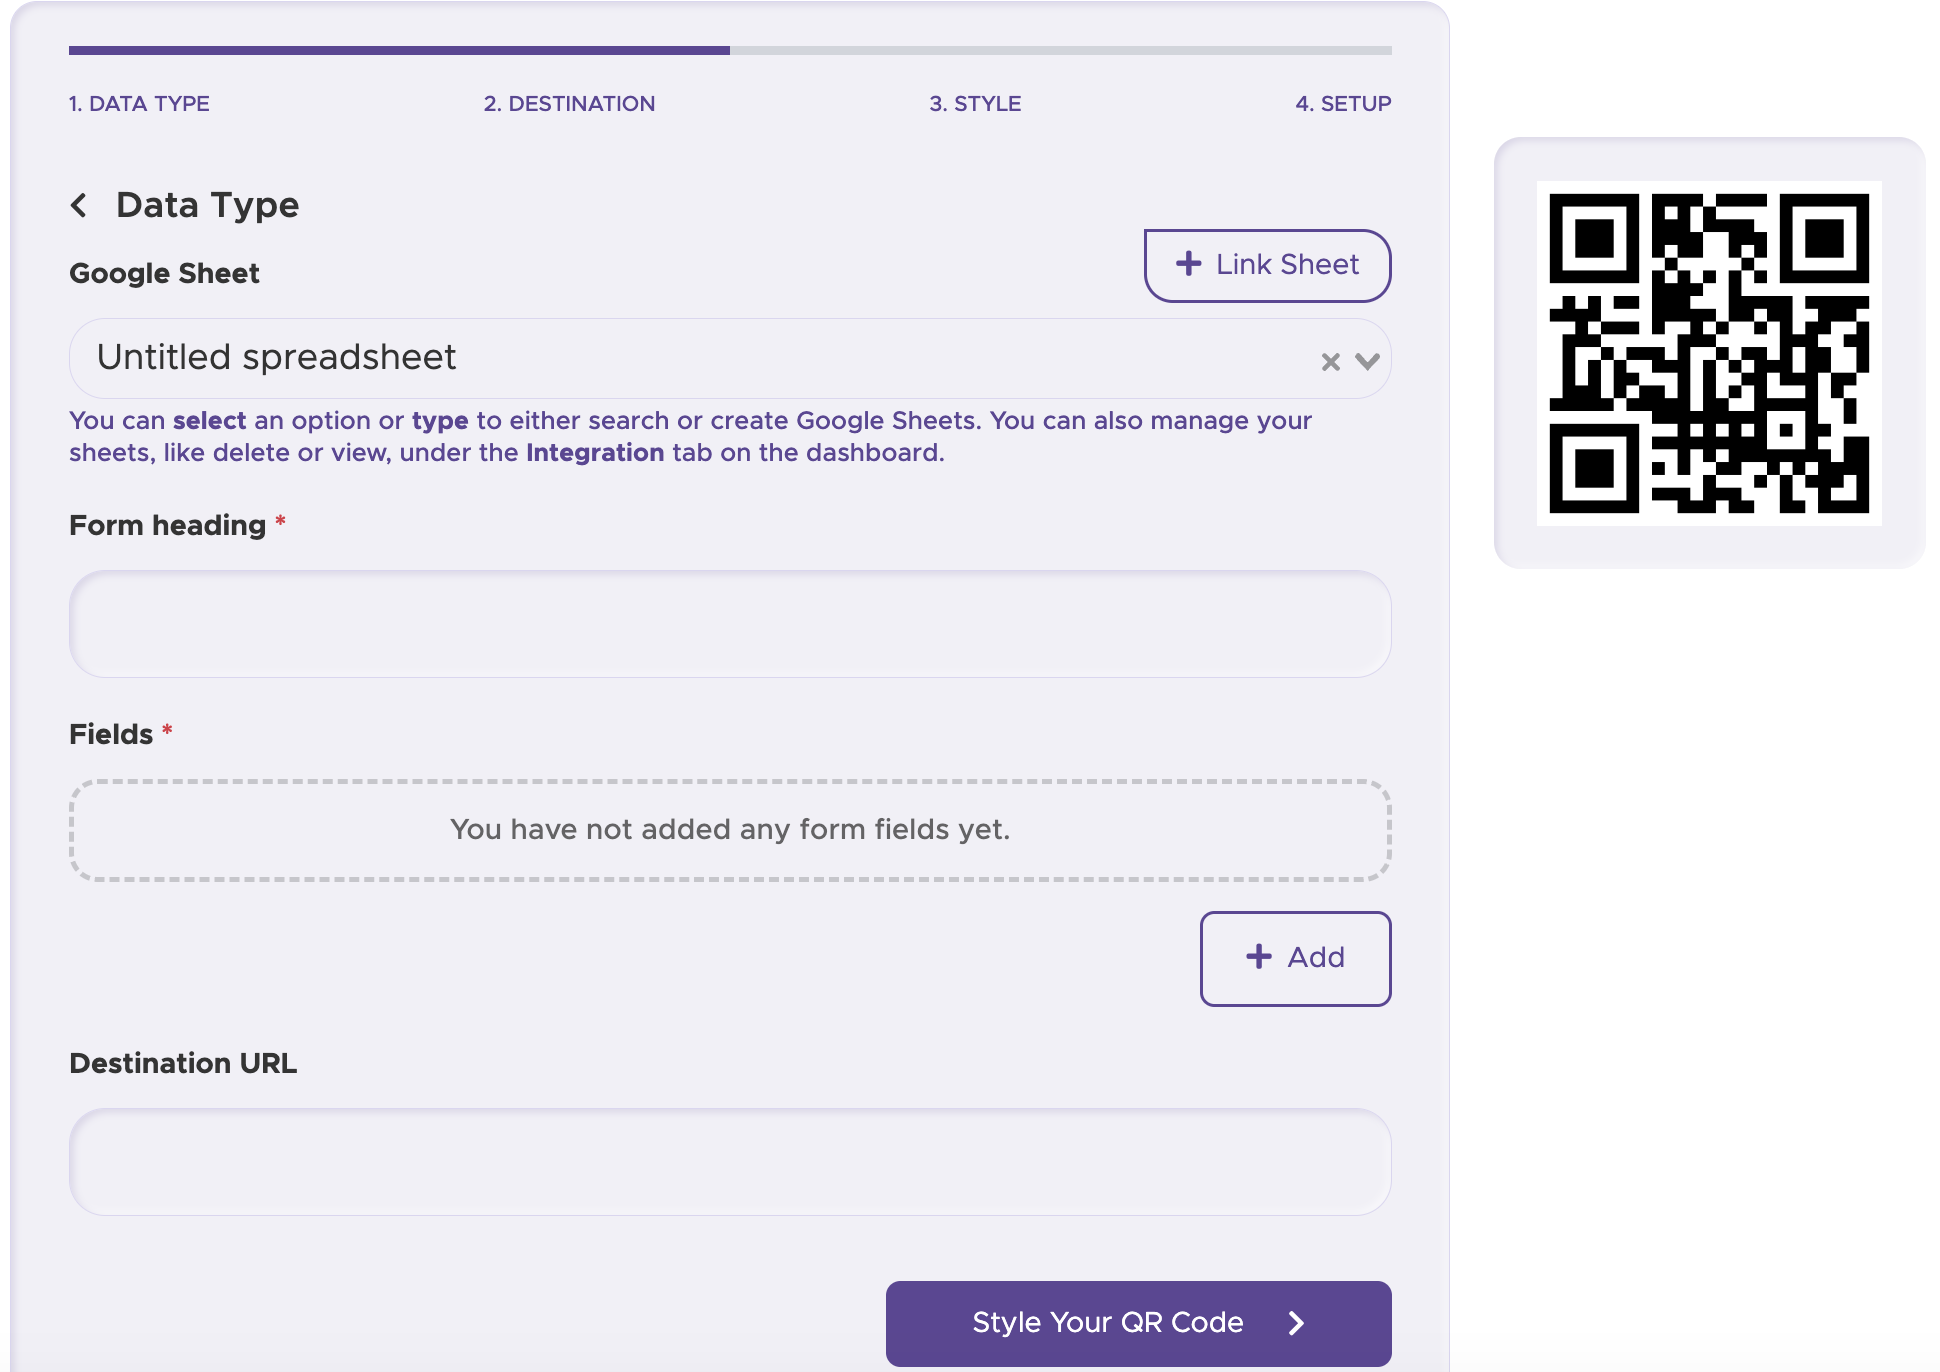1940x1372 pixels.
Task: Open the Untitled spreadsheet combo box
Action: point(690,358)
